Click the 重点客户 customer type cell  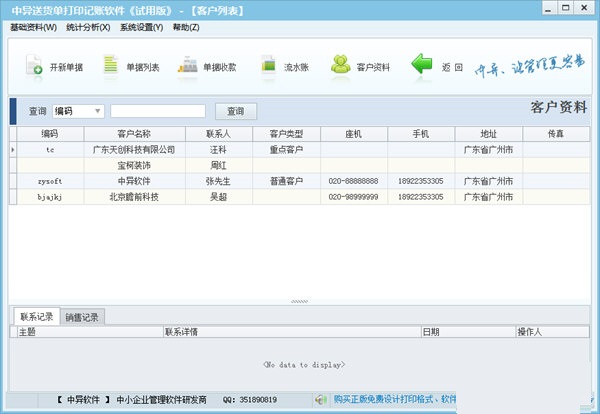click(286, 150)
